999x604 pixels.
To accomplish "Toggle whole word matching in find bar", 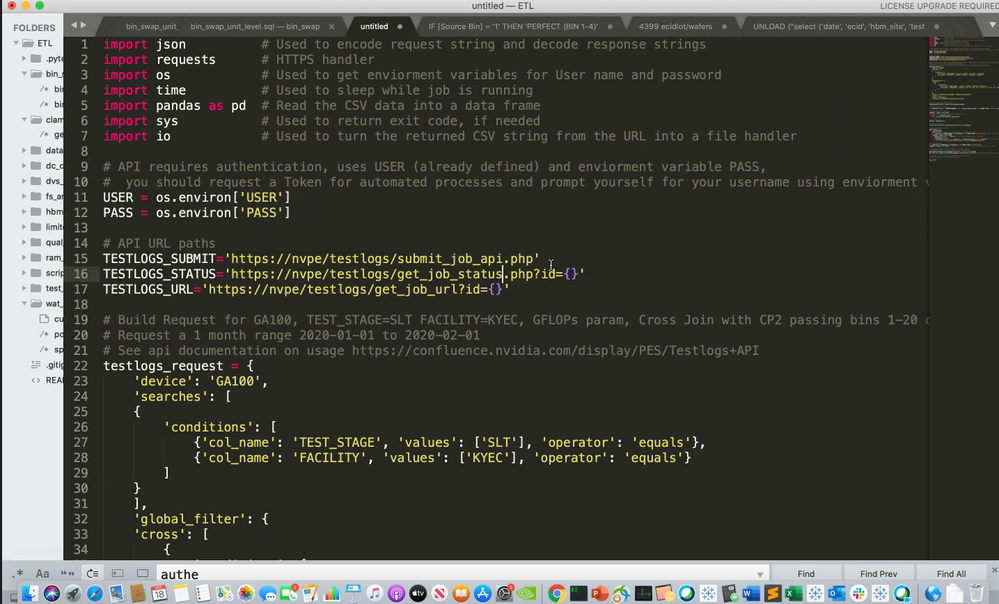I will [68, 573].
